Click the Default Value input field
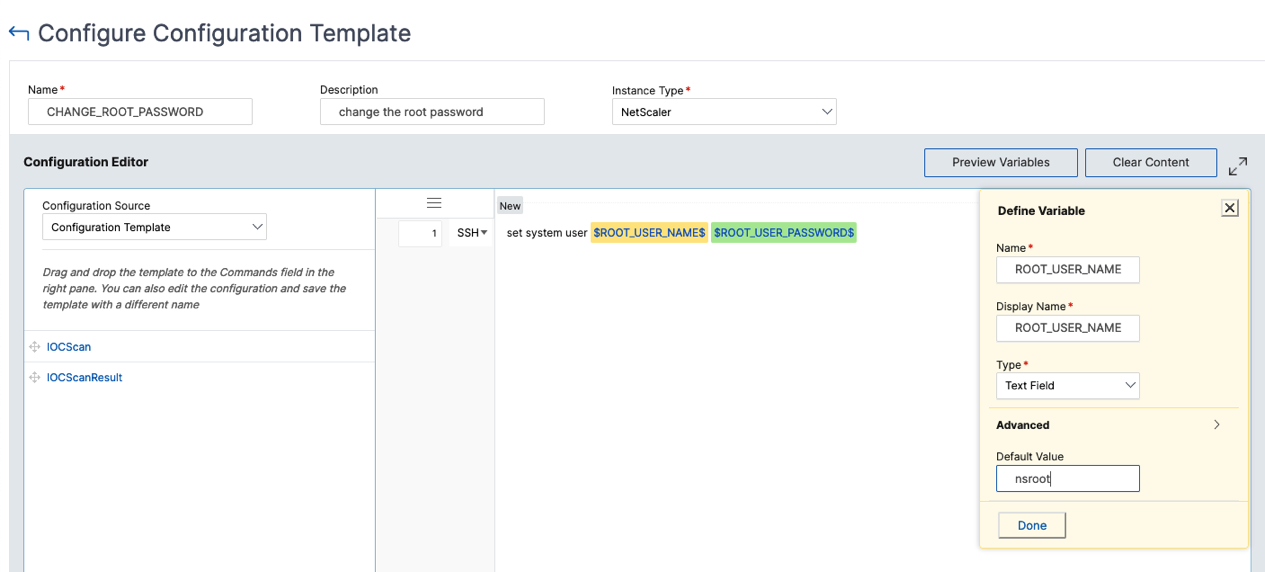The width and height of the screenshot is (1265, 572). [1068, 479]
